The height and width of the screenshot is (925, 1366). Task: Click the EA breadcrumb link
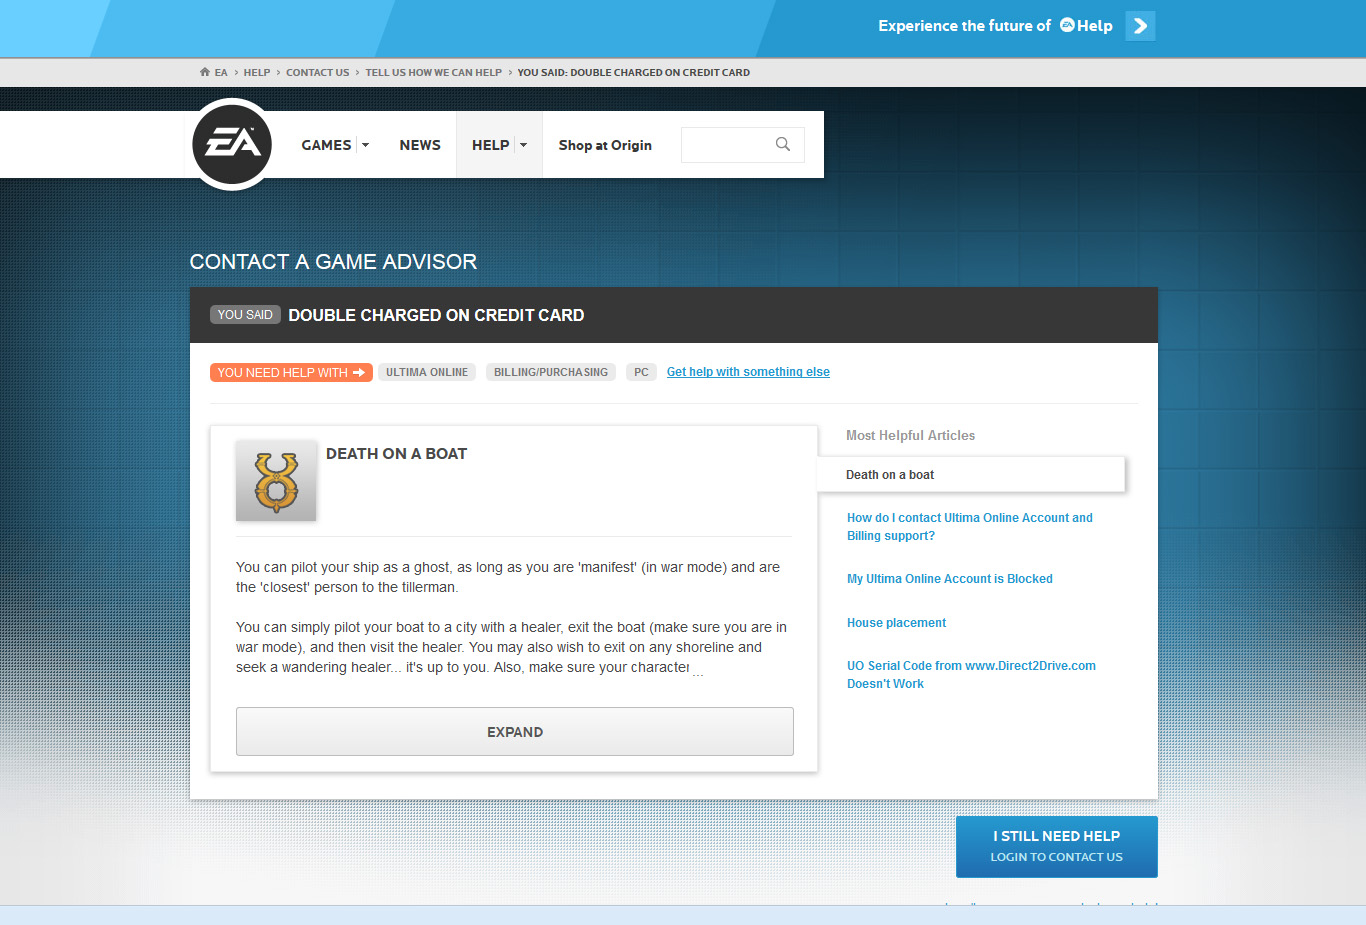coord(221,72)
